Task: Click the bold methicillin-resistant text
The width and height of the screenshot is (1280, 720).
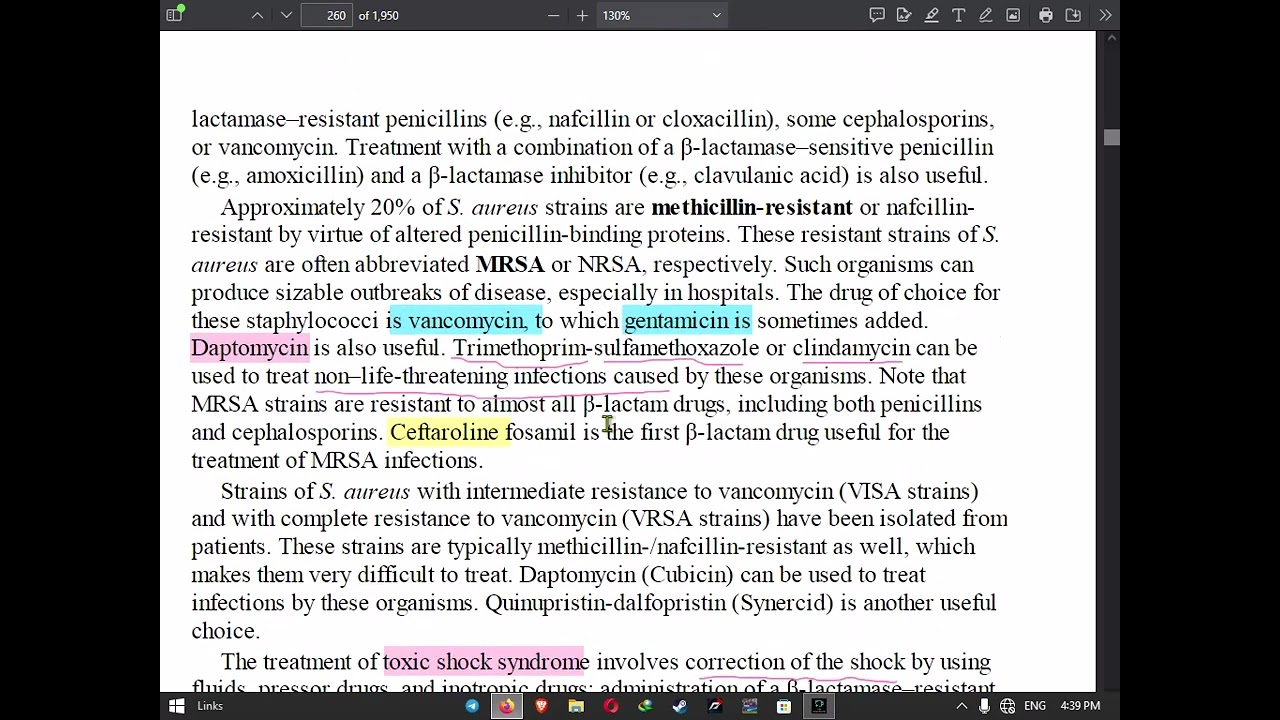Action: [x=752, y=207]
